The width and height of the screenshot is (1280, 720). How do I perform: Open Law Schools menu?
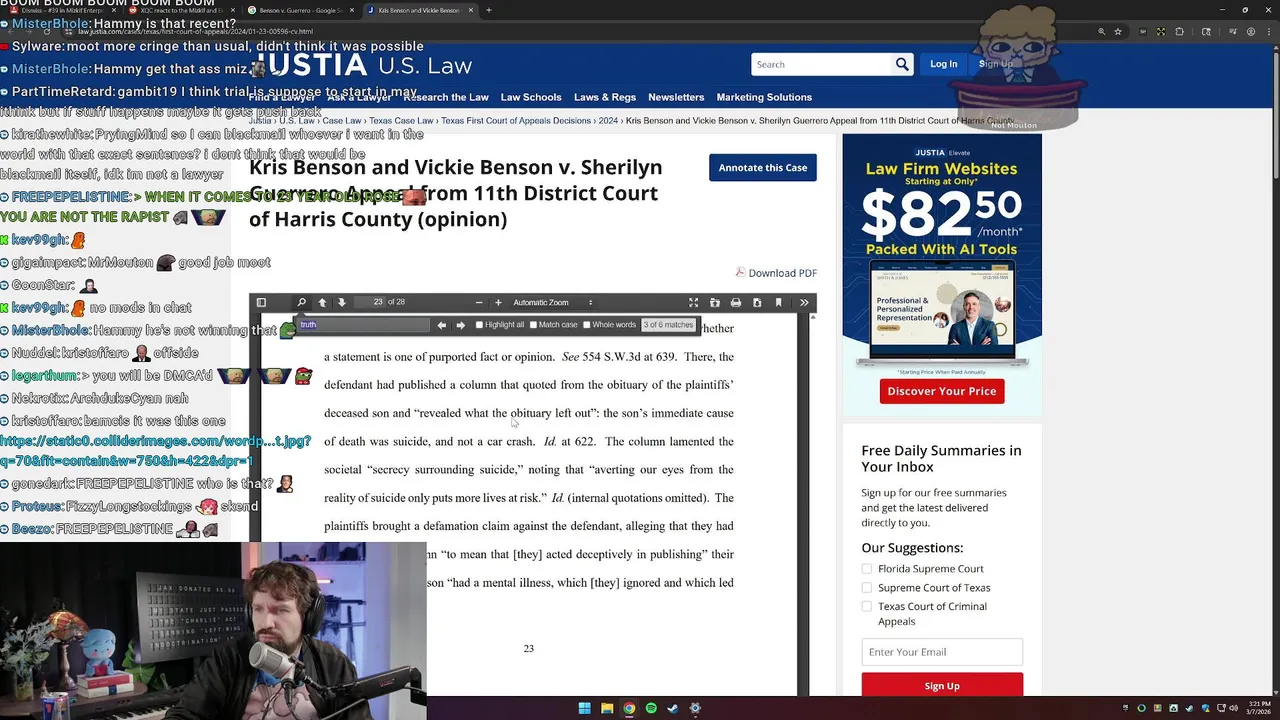click(531, 97)
